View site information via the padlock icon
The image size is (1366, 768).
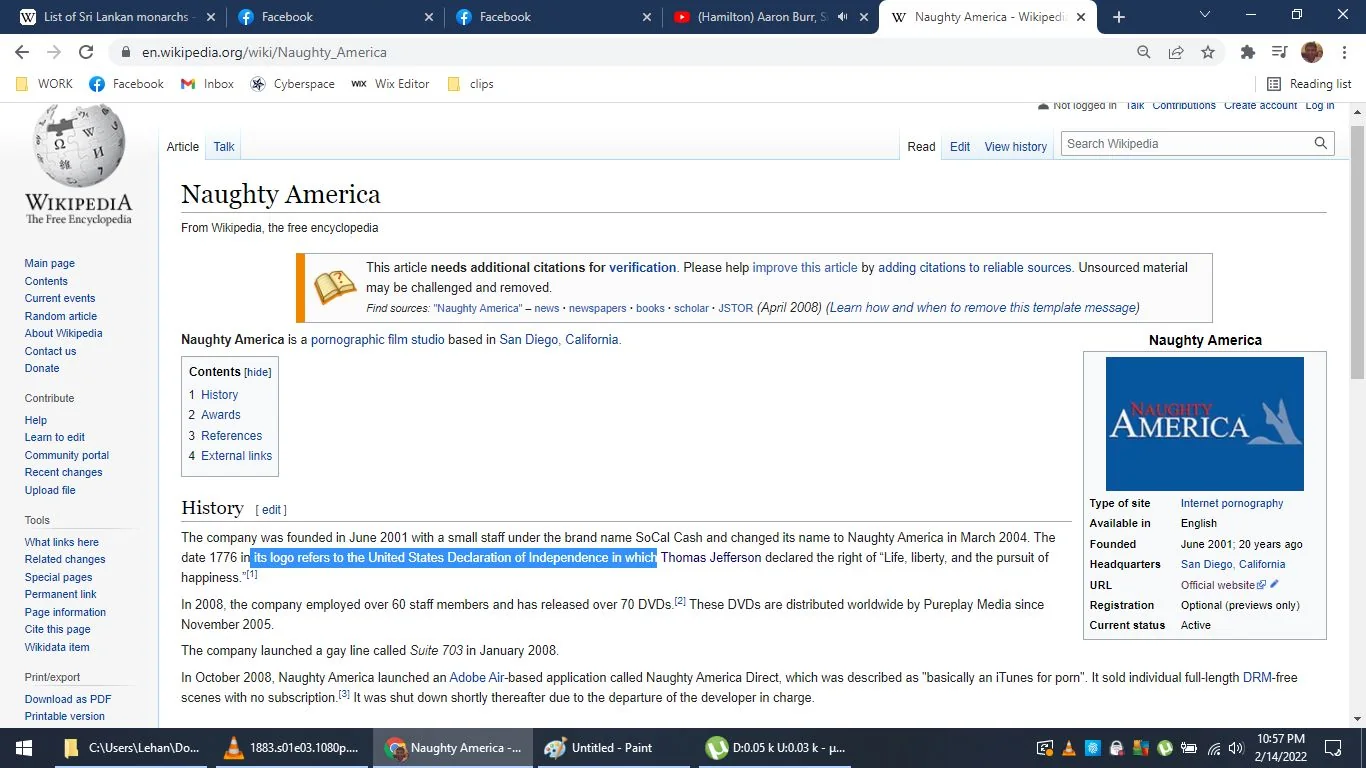pos(126,52)
